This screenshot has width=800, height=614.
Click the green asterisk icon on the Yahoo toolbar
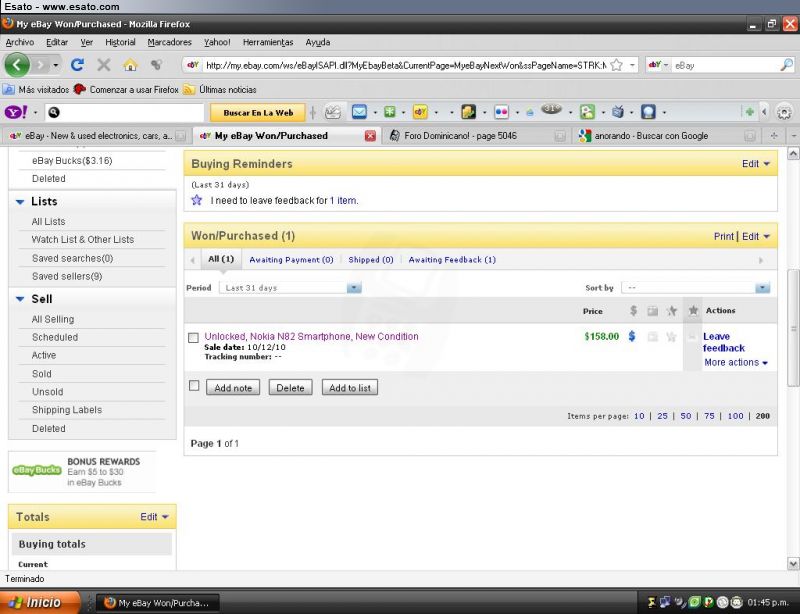tap(390, 112)
